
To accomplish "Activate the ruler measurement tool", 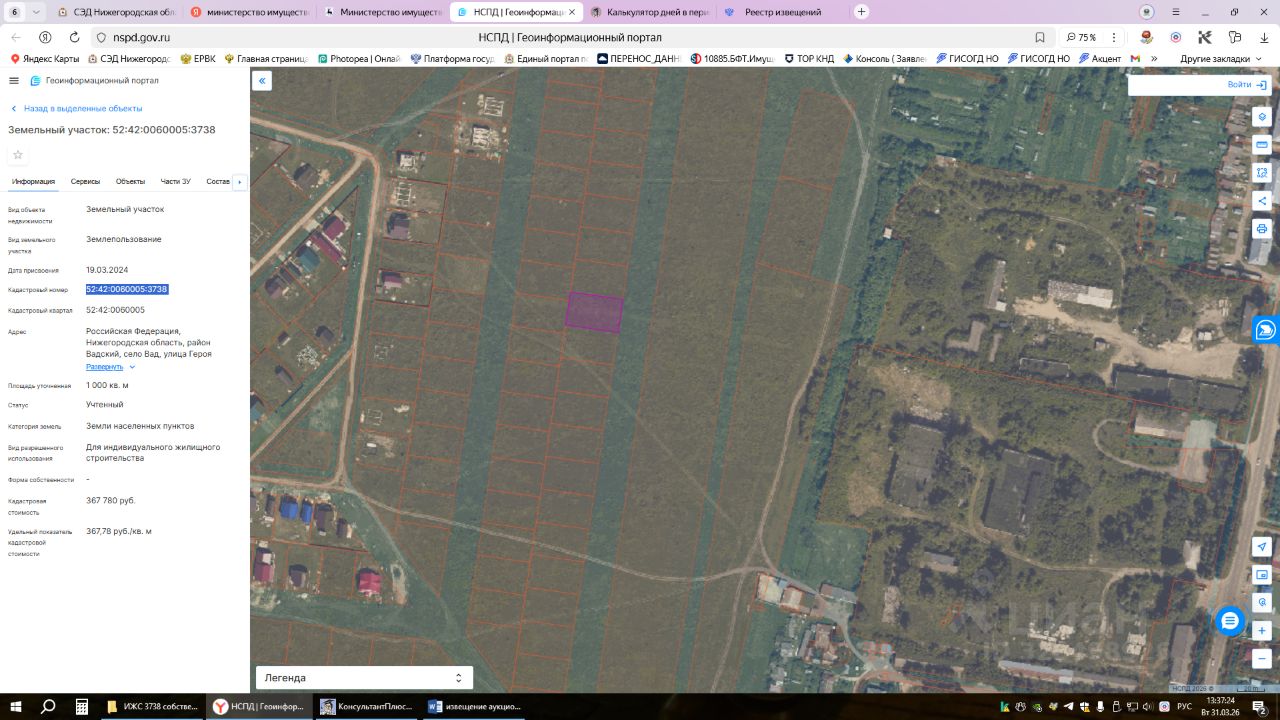I will tap(1262, 145).
